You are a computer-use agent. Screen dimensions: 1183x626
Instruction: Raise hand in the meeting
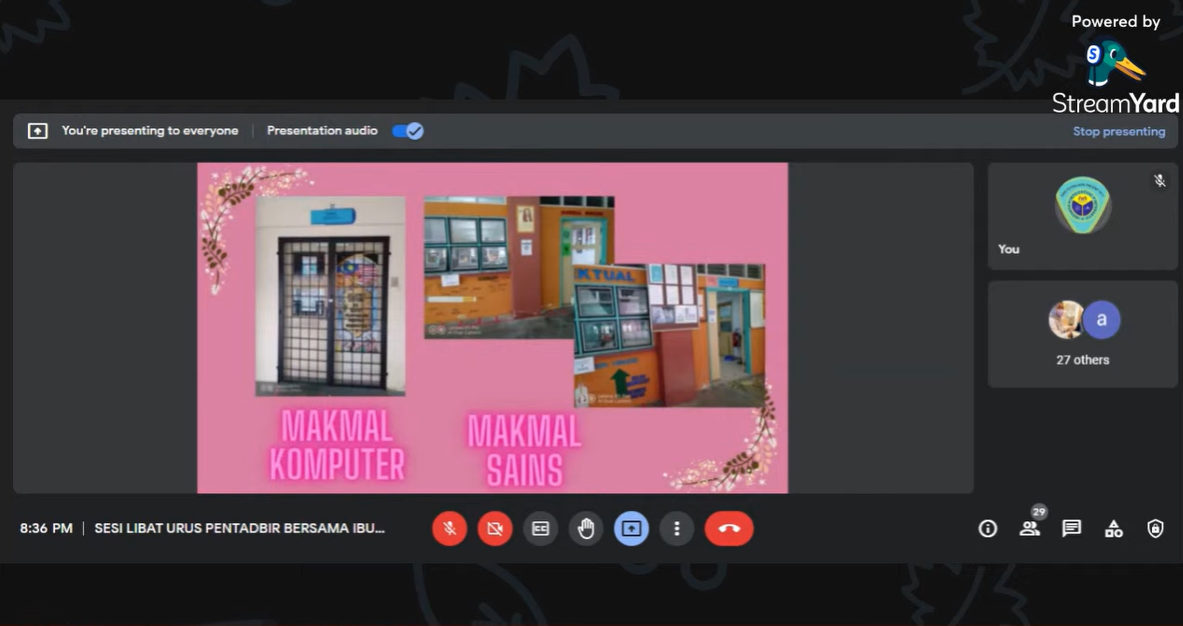pyautogui.click(x=586, y=528)
